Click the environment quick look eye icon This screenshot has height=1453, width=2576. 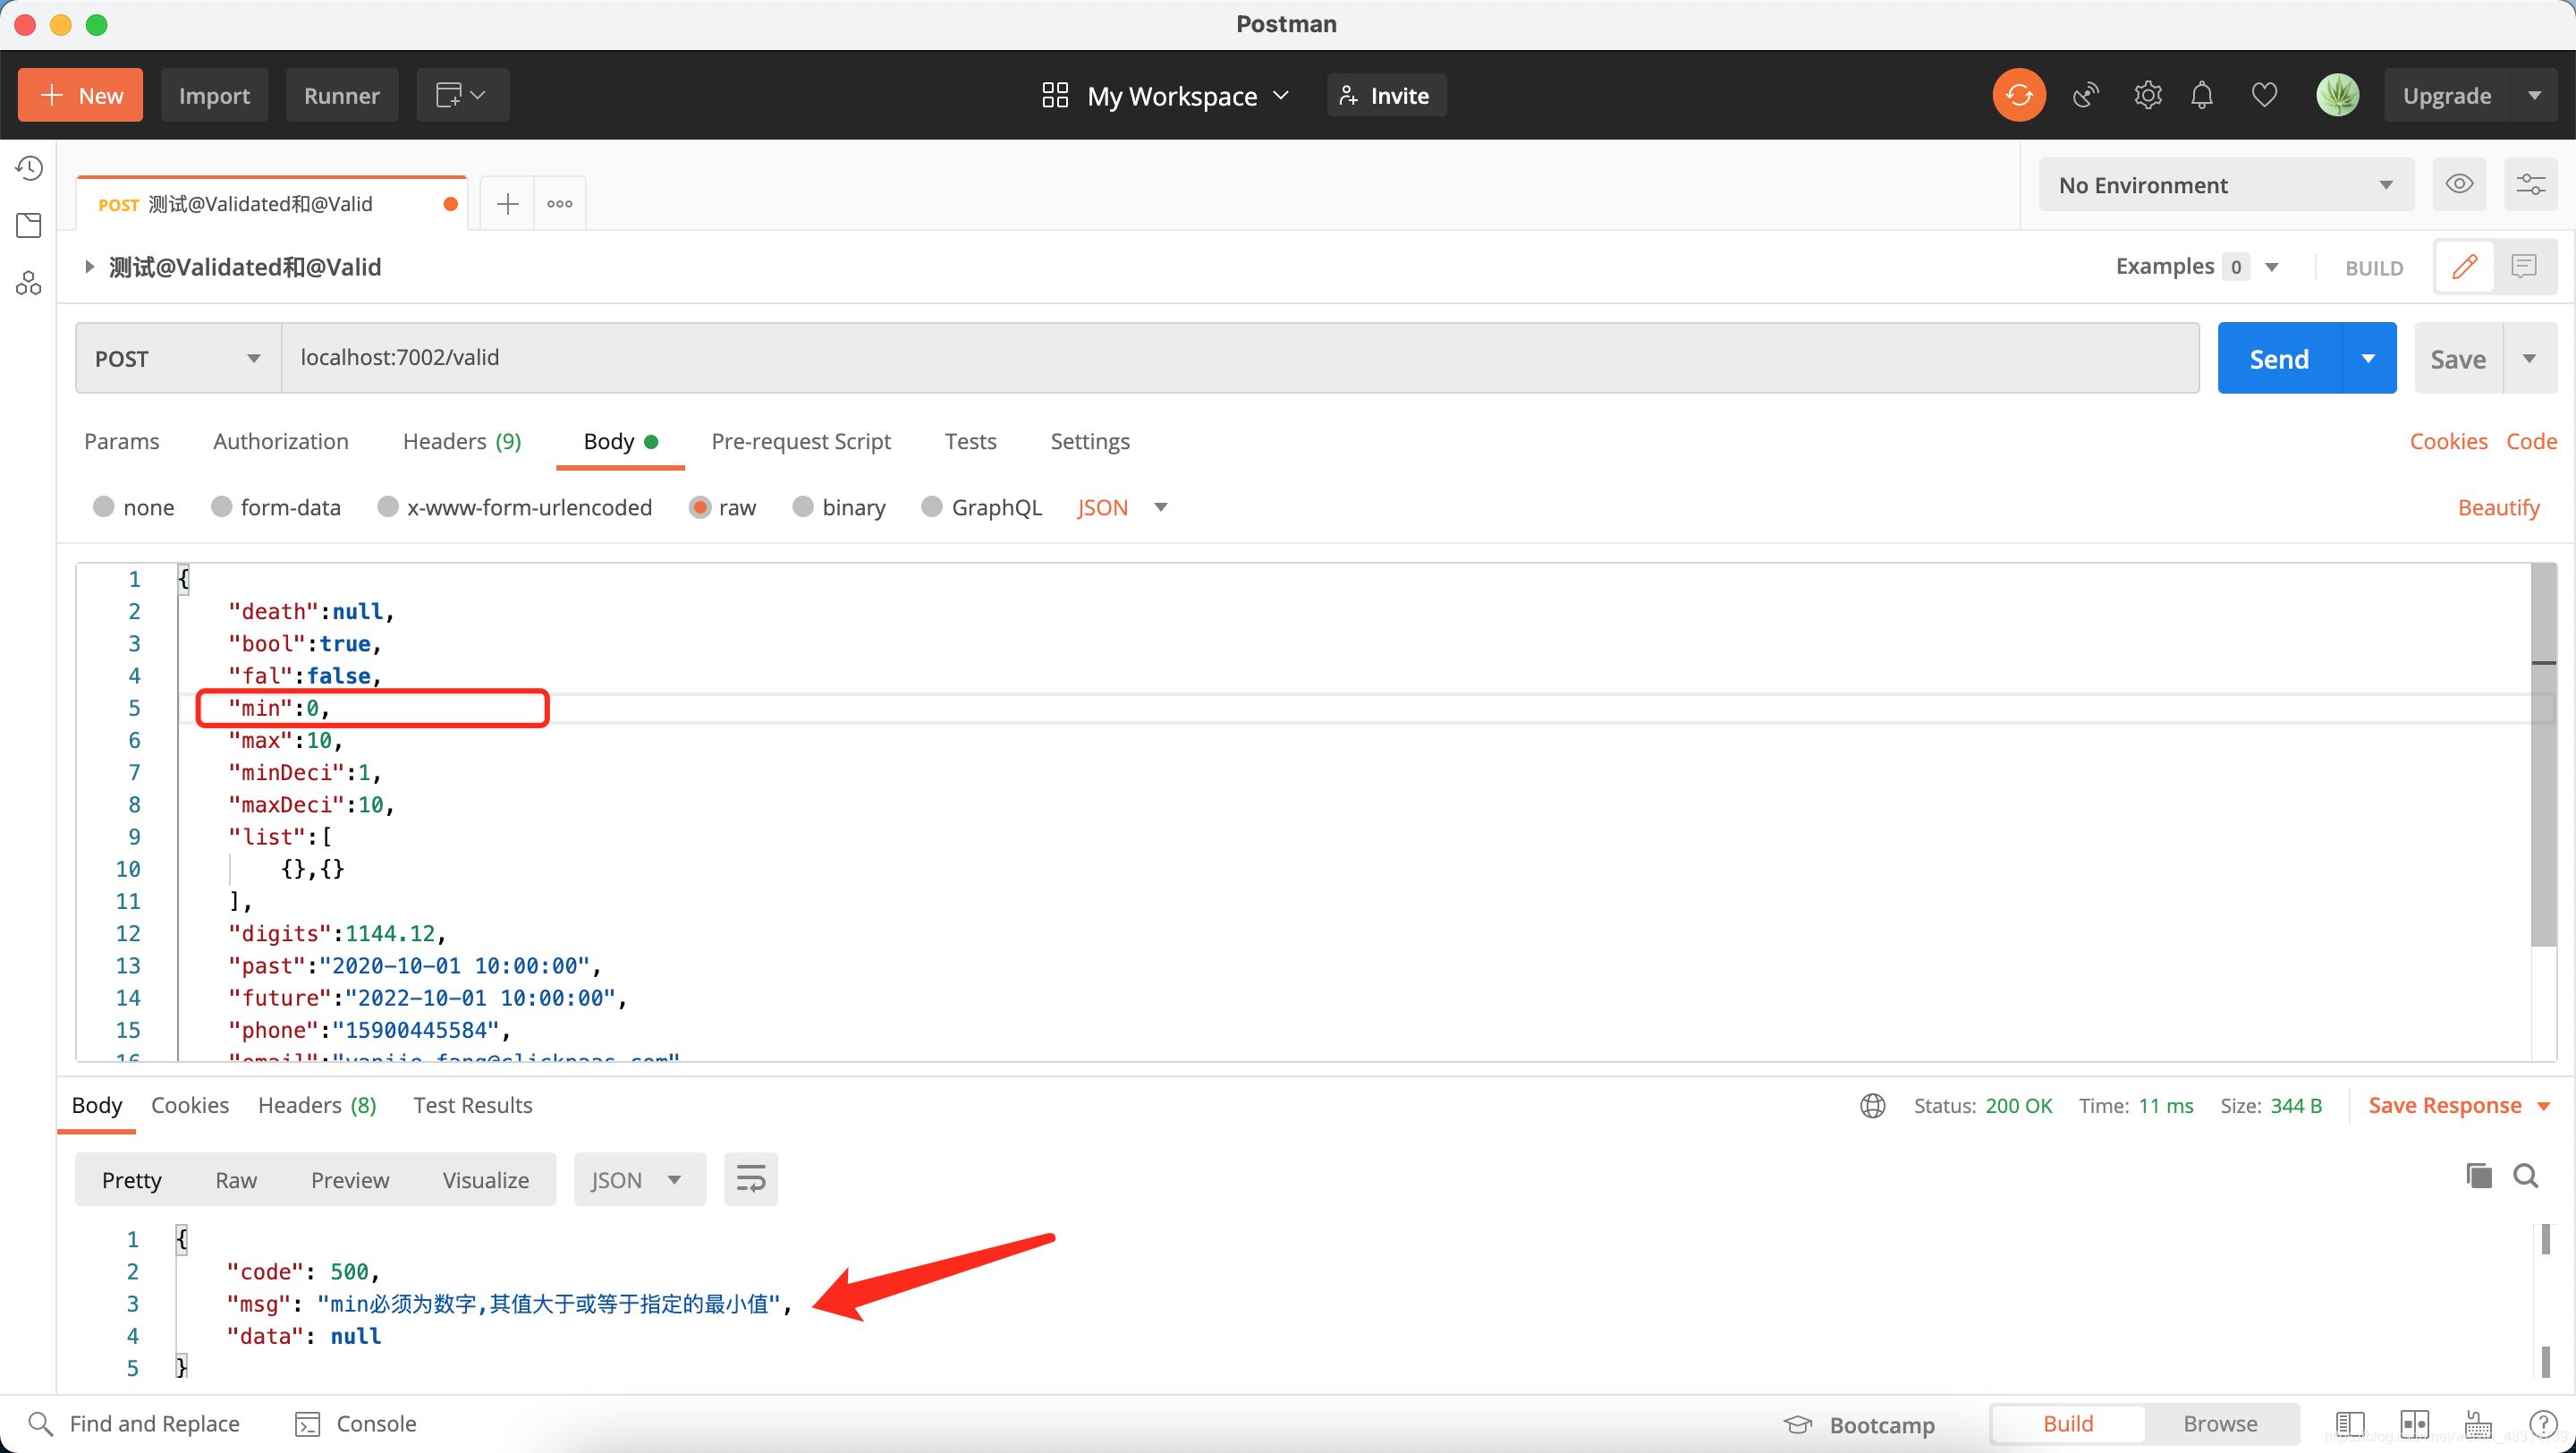(2459, 184)
